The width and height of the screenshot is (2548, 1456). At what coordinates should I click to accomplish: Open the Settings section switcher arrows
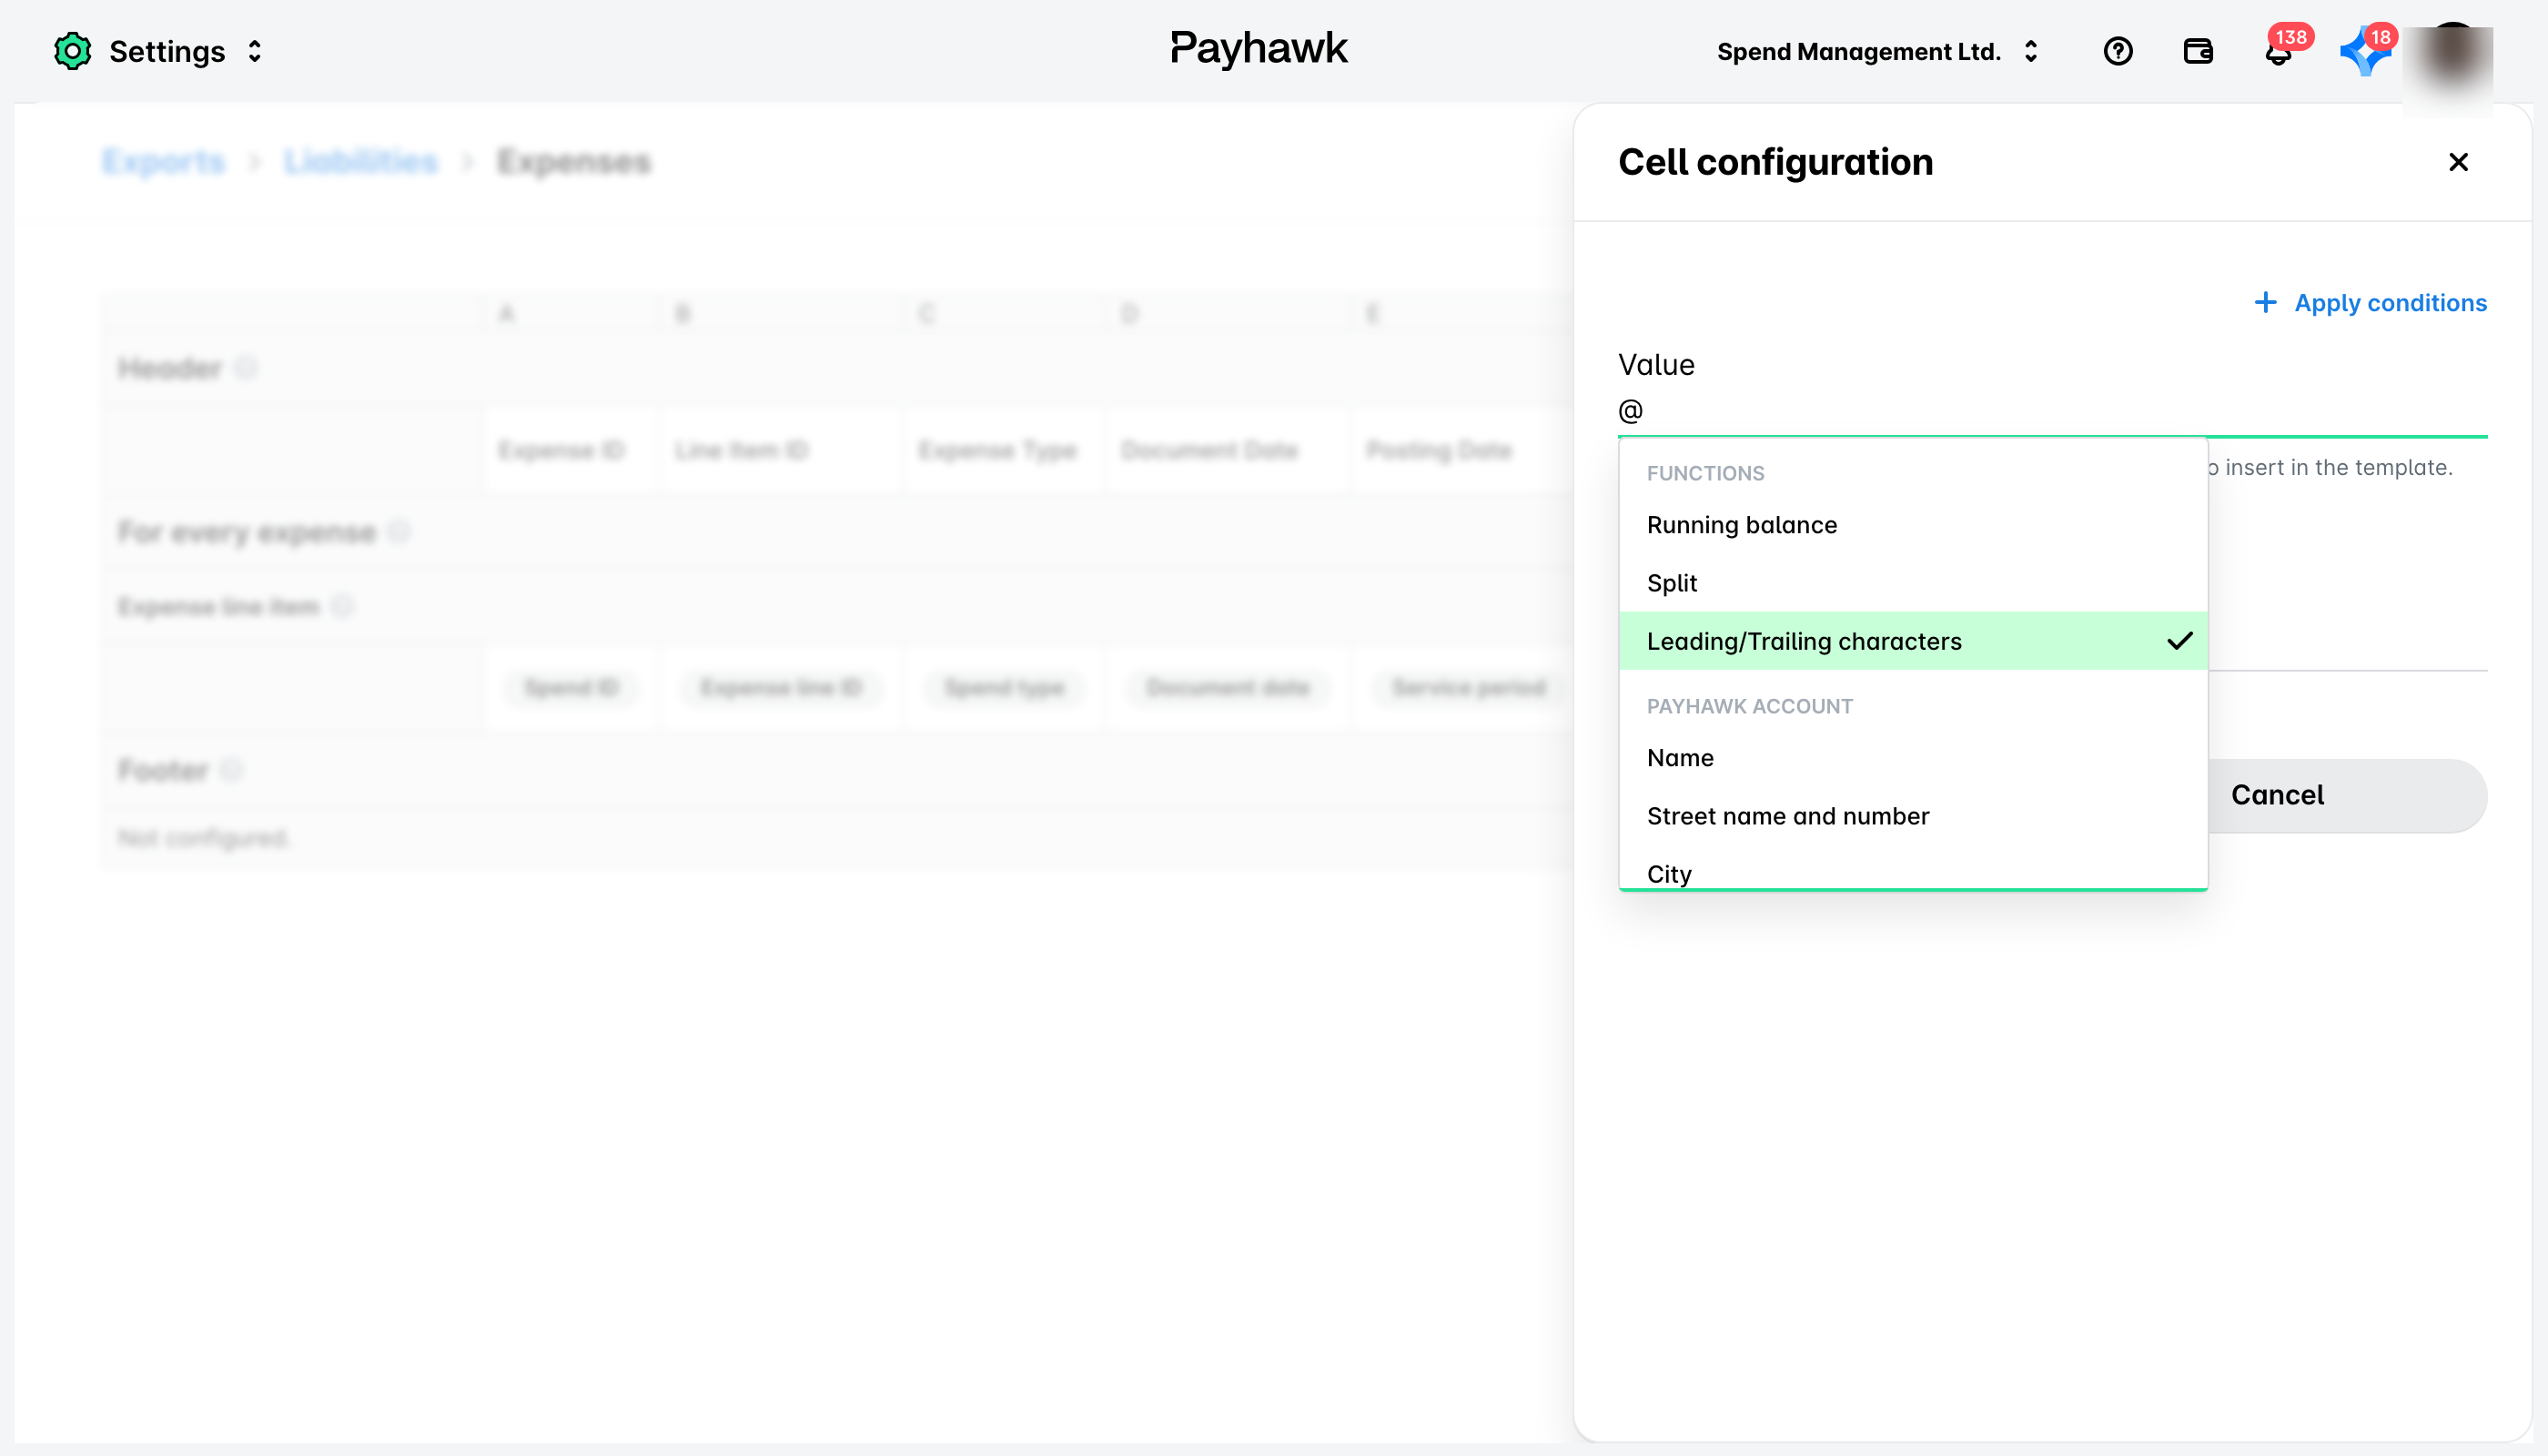(255, 51)
